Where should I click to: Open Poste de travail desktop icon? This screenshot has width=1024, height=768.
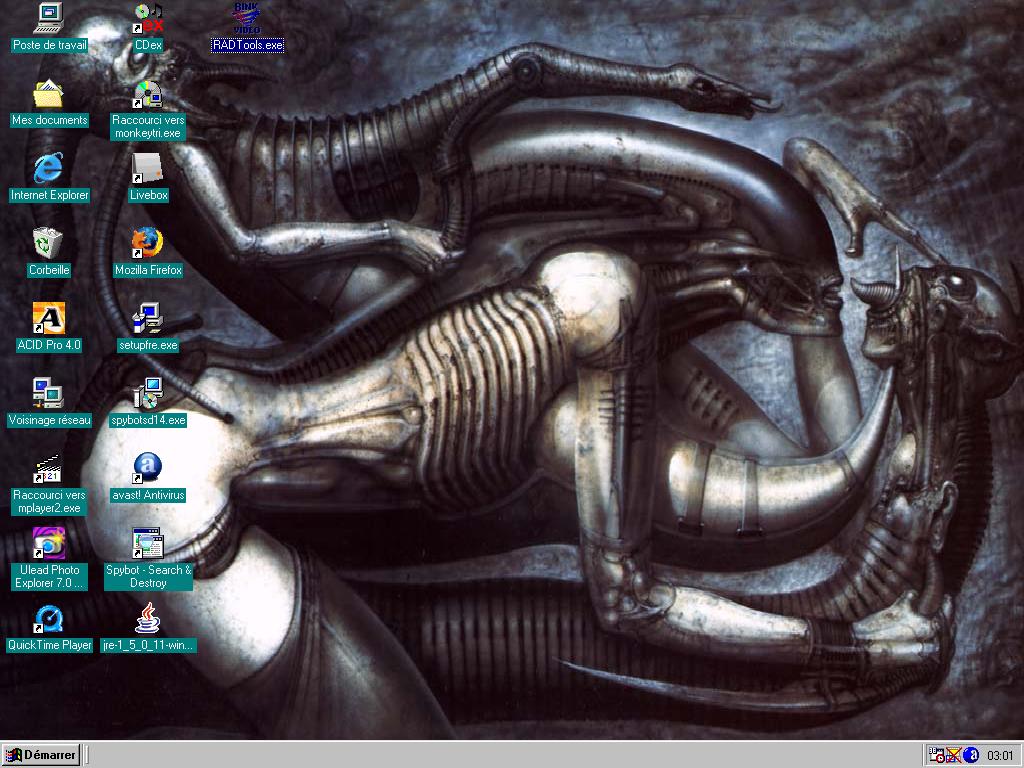coord(49,19)
